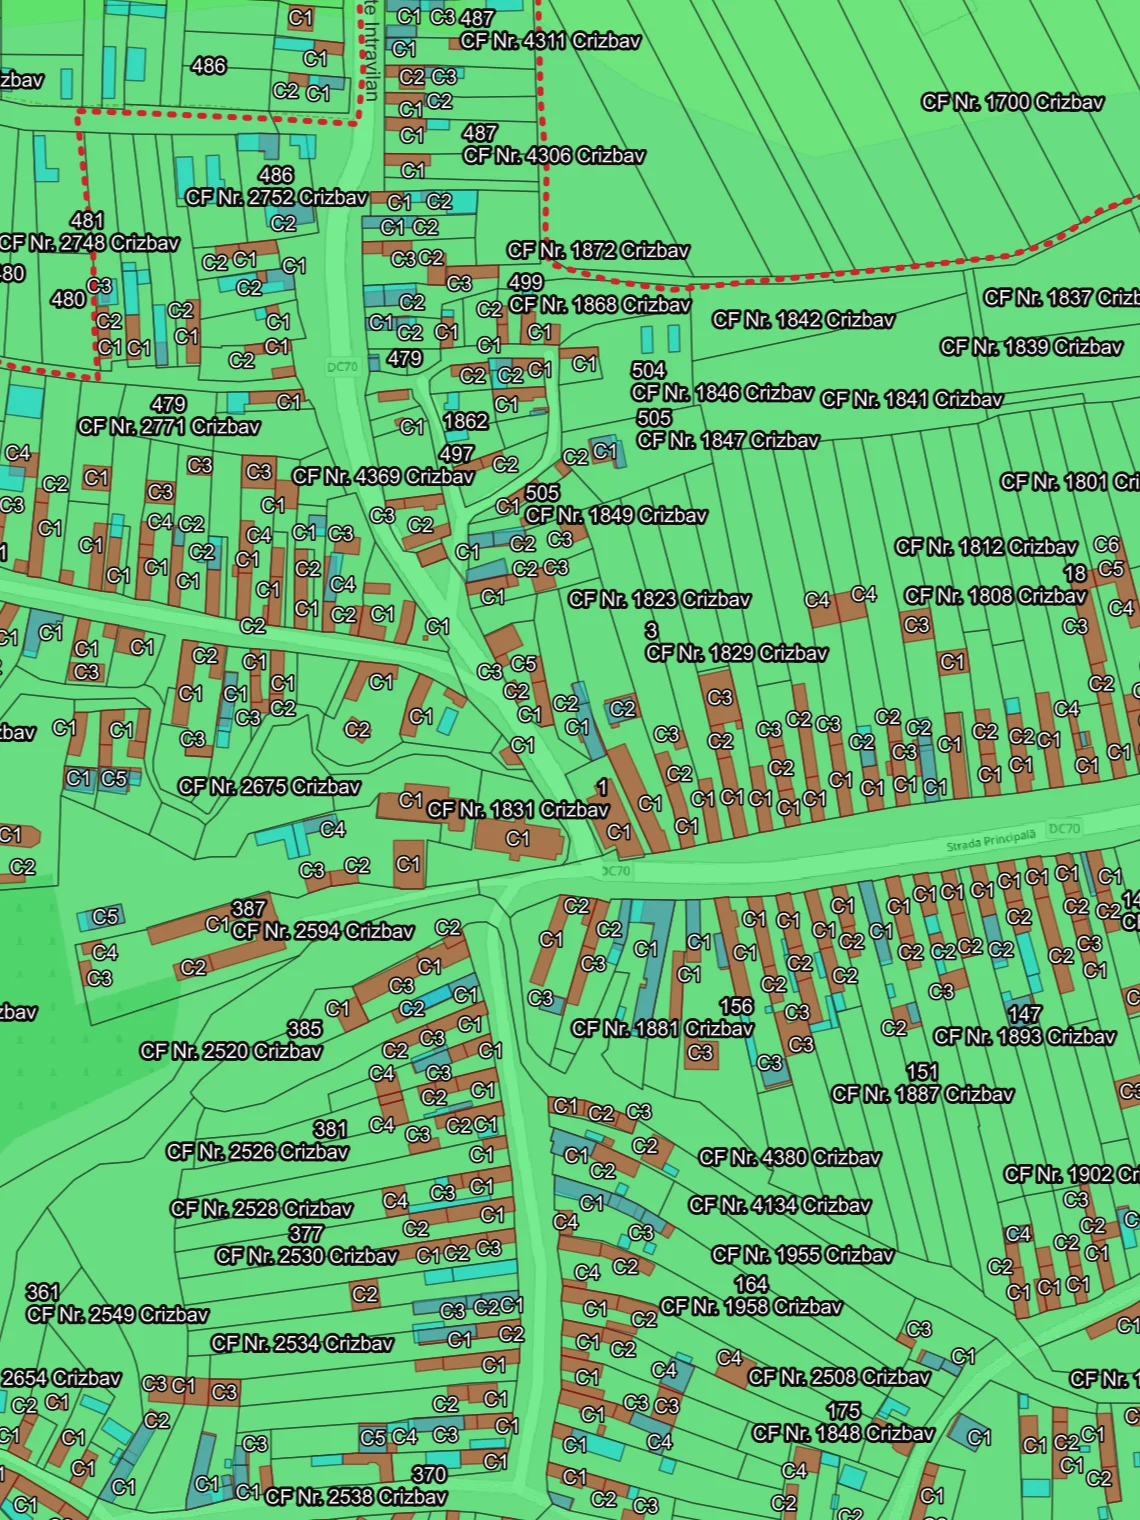The height and width of the screenshot is (1520, 1140).
Task: Select parcel number 385
Action: click(305, 1029)
